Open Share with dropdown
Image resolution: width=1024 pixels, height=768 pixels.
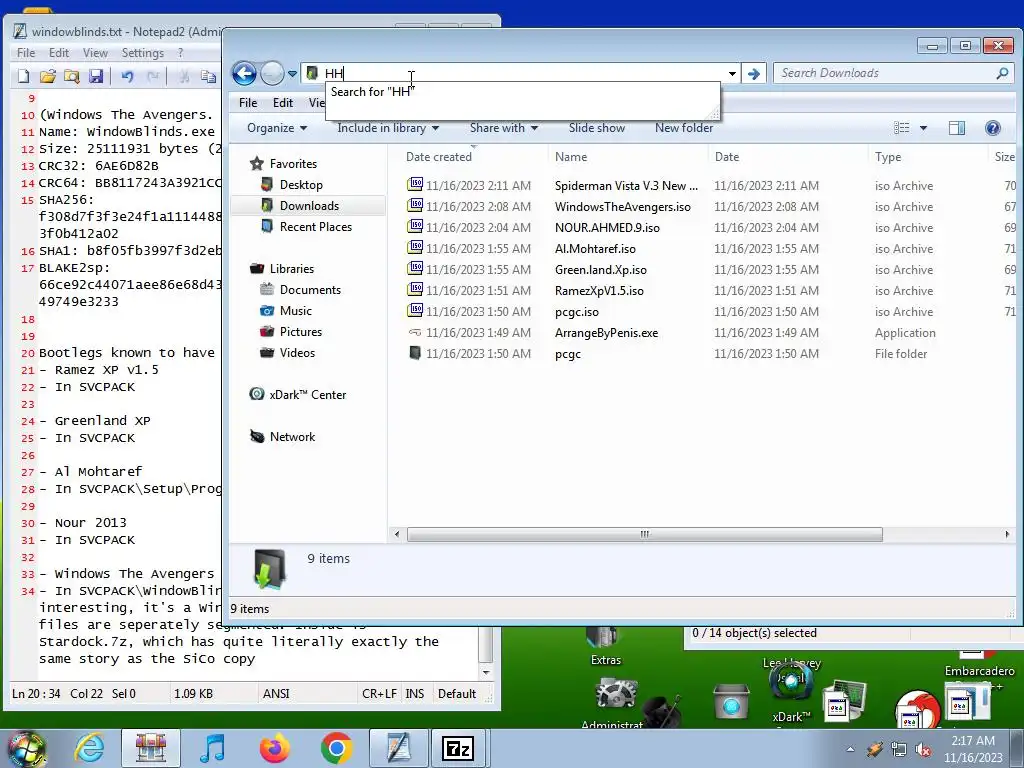coord(504,128)
